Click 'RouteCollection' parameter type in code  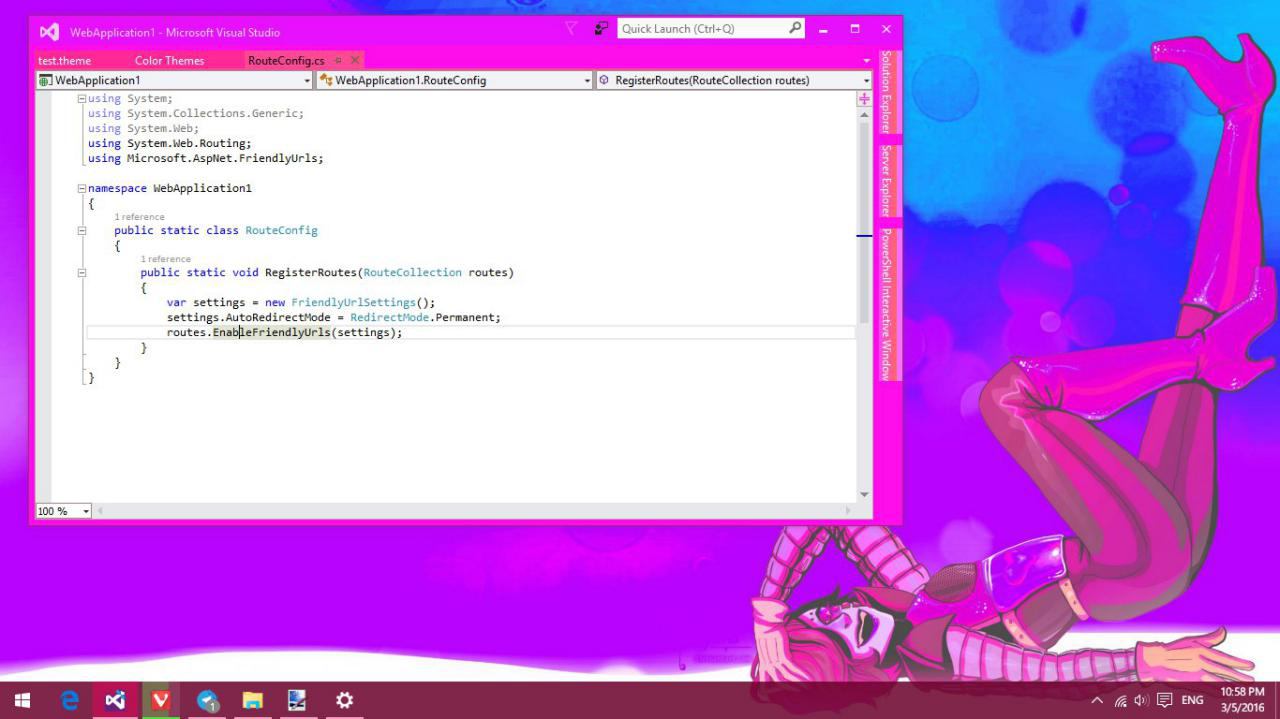412,272
